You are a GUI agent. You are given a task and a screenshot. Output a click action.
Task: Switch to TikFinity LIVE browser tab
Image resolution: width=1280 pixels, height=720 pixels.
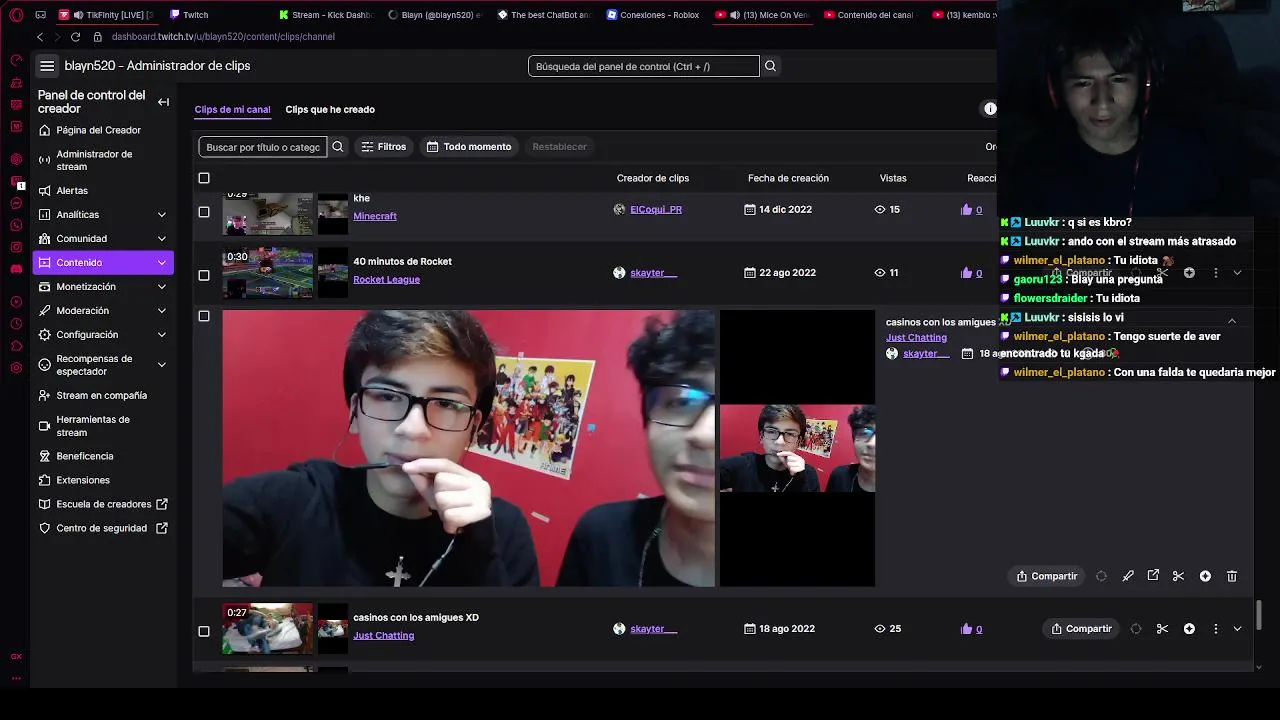pyautogui.click(x=105, y=15)
